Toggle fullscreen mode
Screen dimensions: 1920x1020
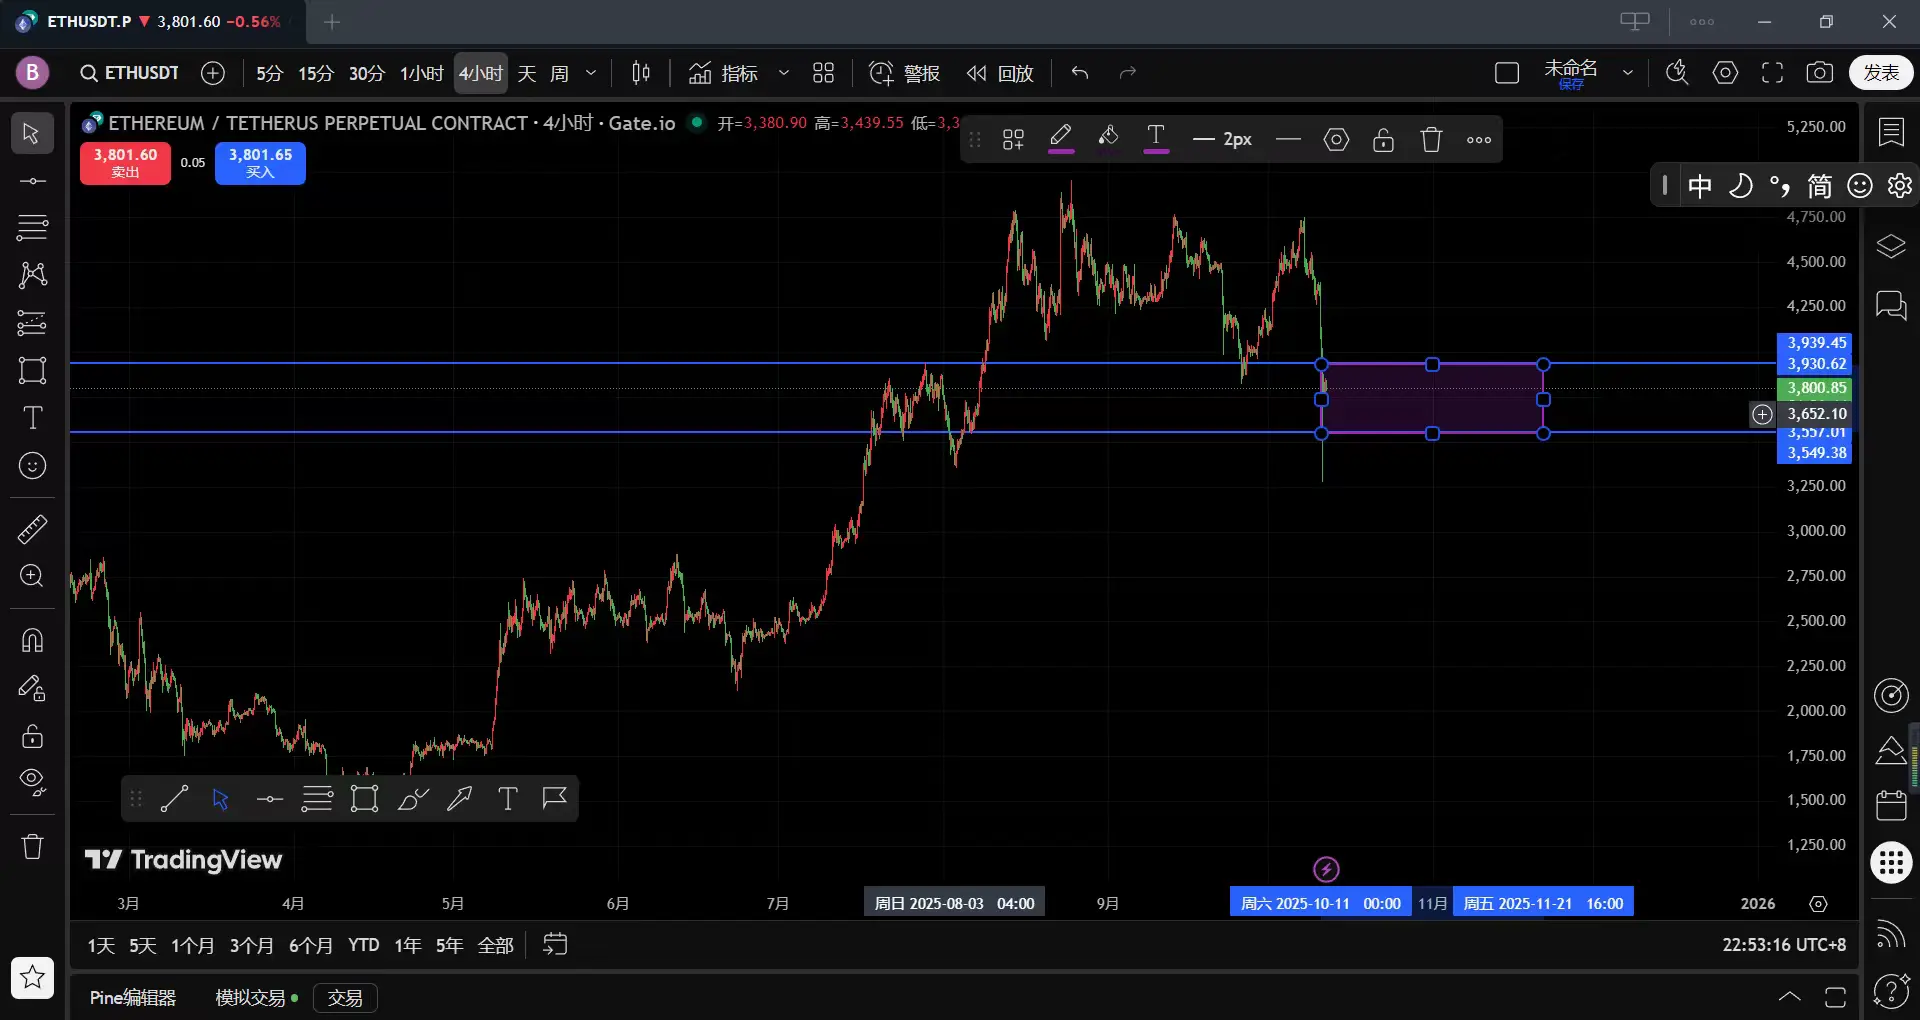click(x=1772, y=73)
